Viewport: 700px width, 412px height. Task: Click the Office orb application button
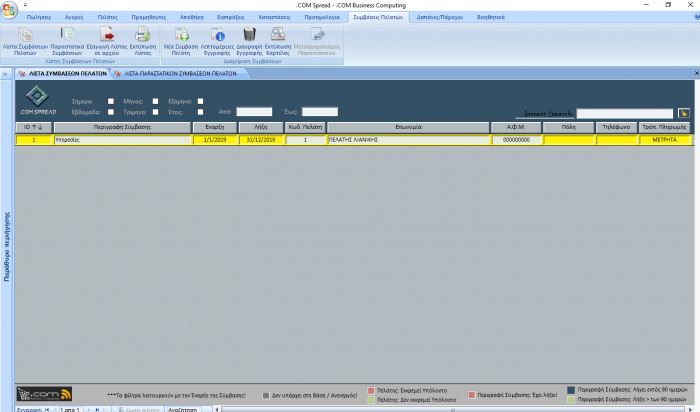[x=9, y=10]
